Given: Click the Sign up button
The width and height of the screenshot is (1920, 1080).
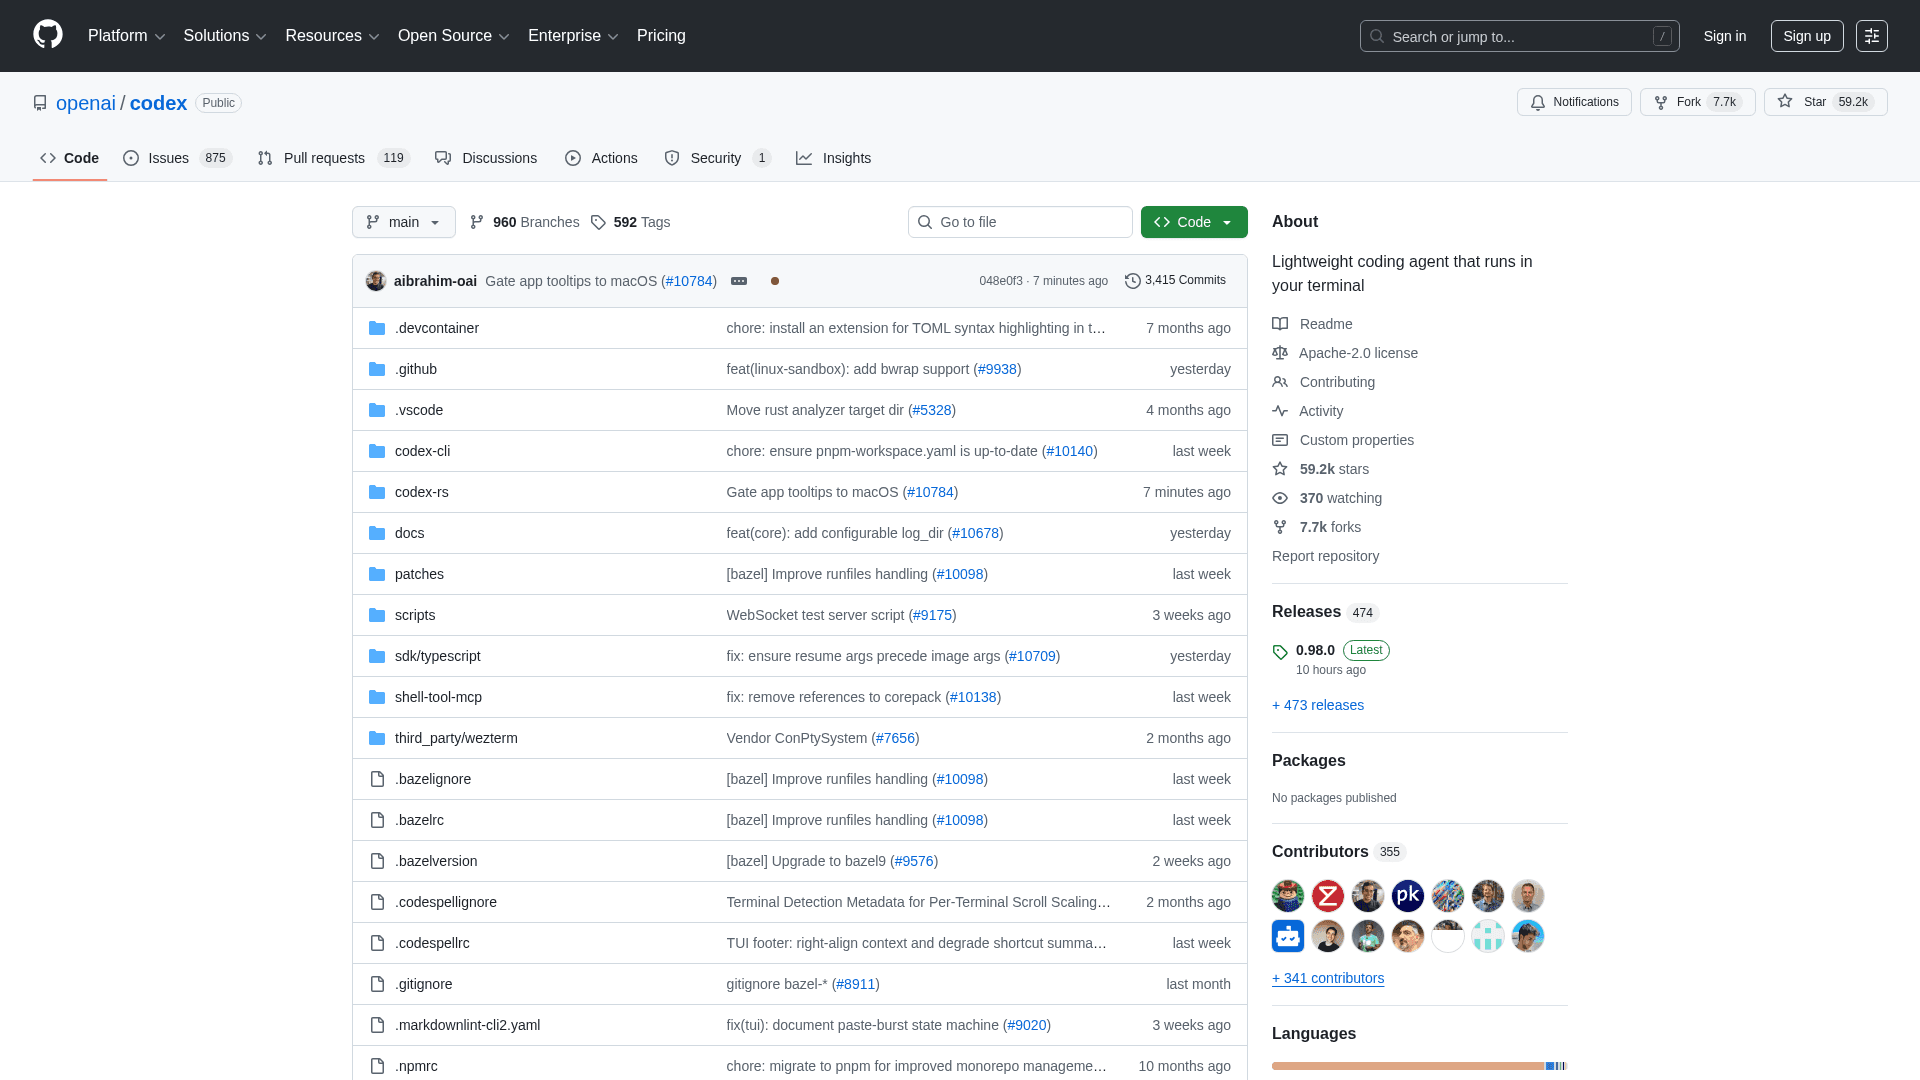Looking at the screenshot, I should click(x=1806, y=36).
